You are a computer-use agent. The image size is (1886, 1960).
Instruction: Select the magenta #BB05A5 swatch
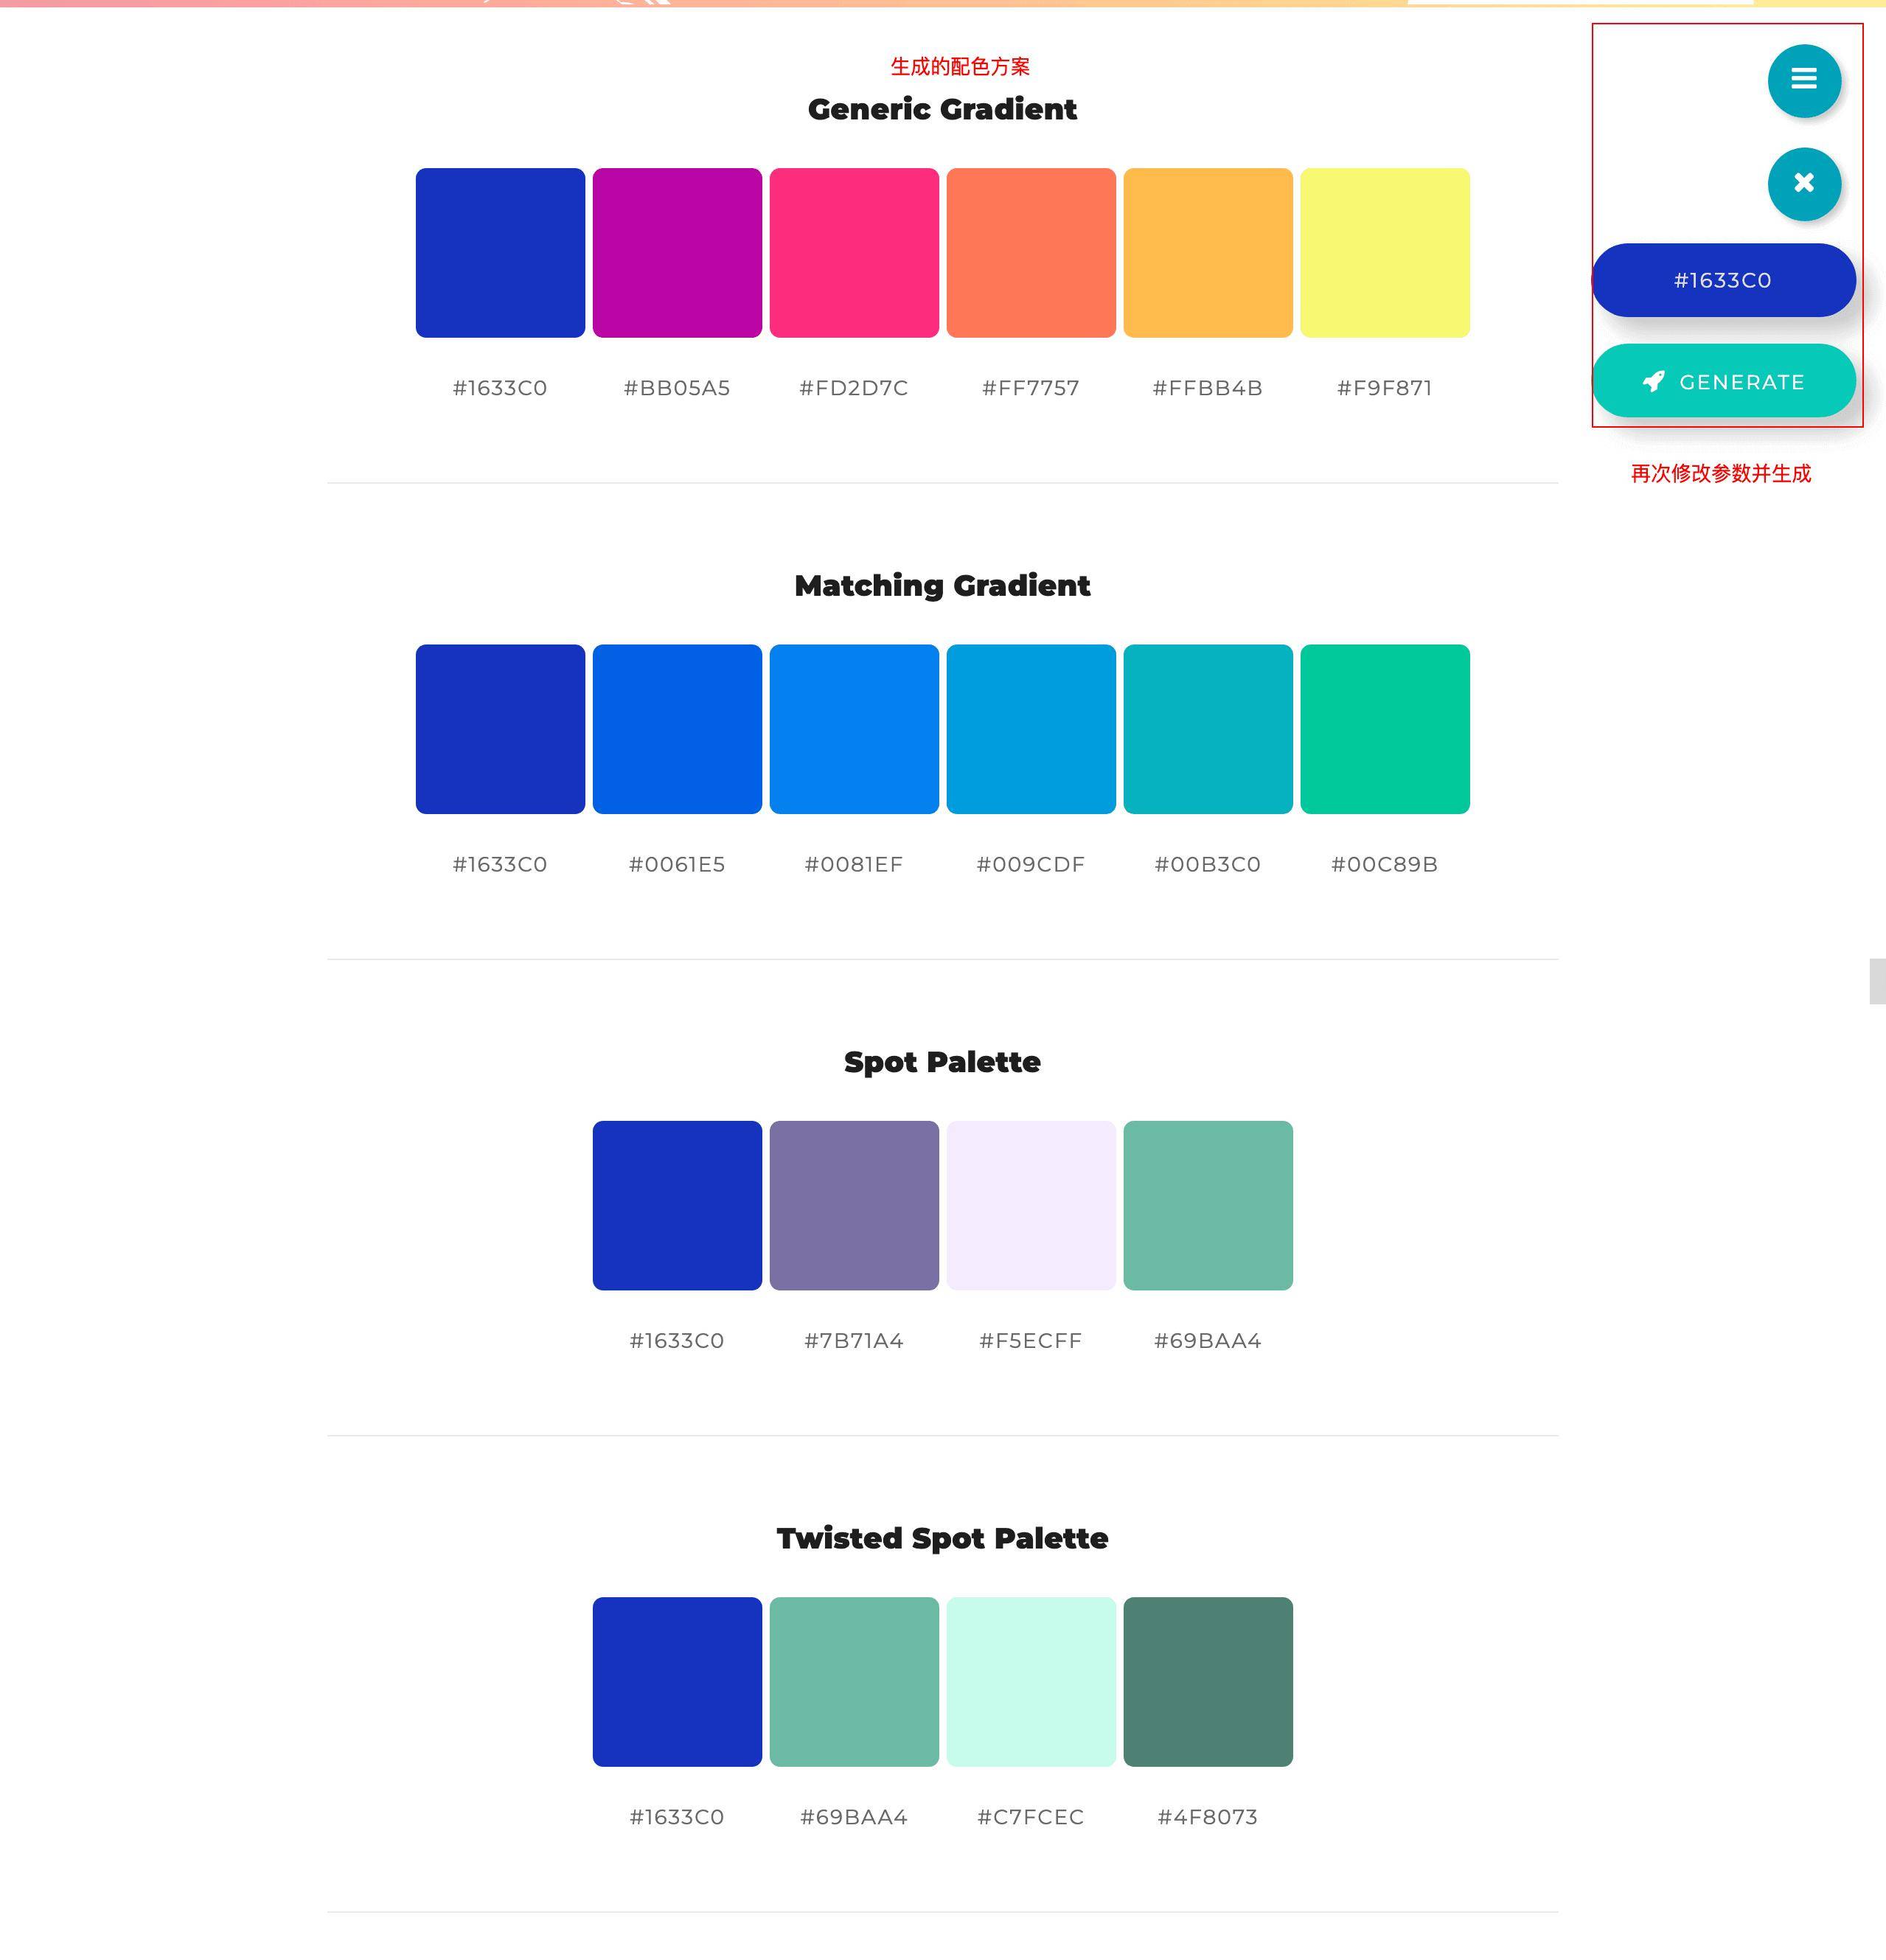pyautogui.click(x=677, y=253)
